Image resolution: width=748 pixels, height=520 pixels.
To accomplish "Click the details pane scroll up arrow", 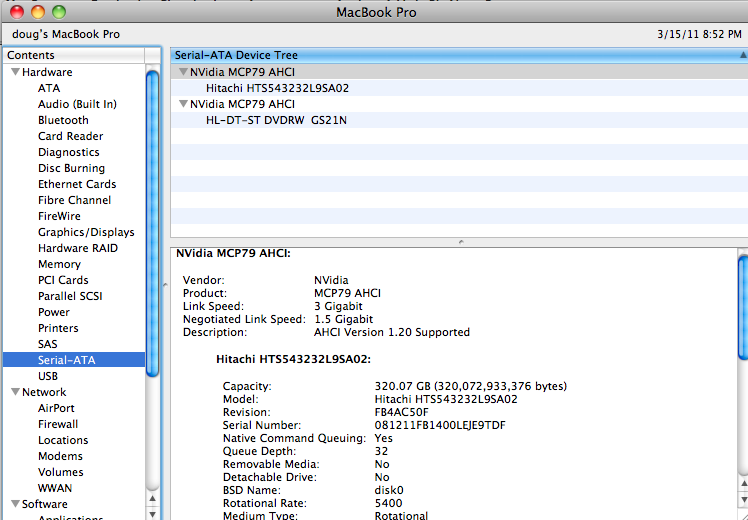I will (743, 485).
